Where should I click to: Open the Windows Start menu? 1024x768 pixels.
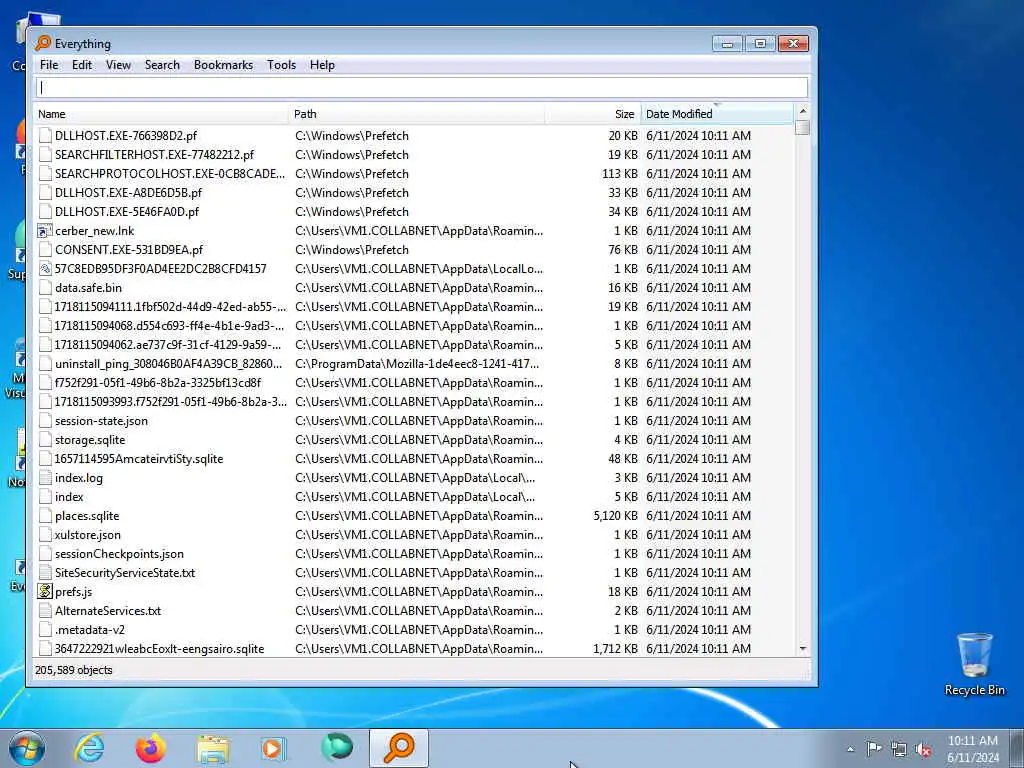click(27, 748)
